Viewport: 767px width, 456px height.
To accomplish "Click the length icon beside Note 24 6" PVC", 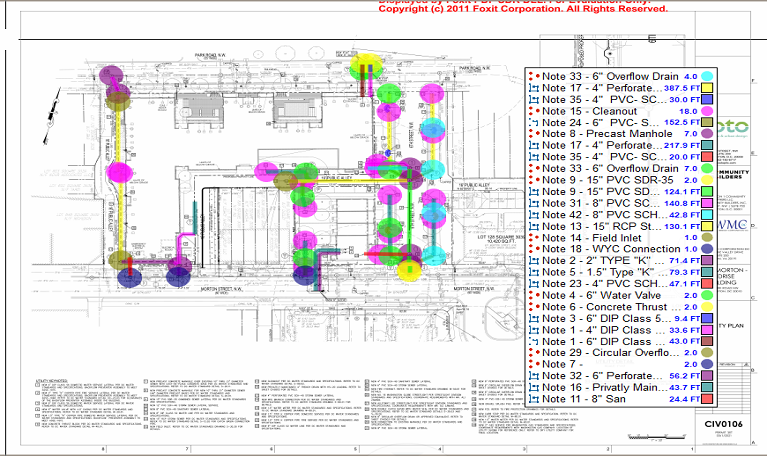I will (x=534, y=122).
